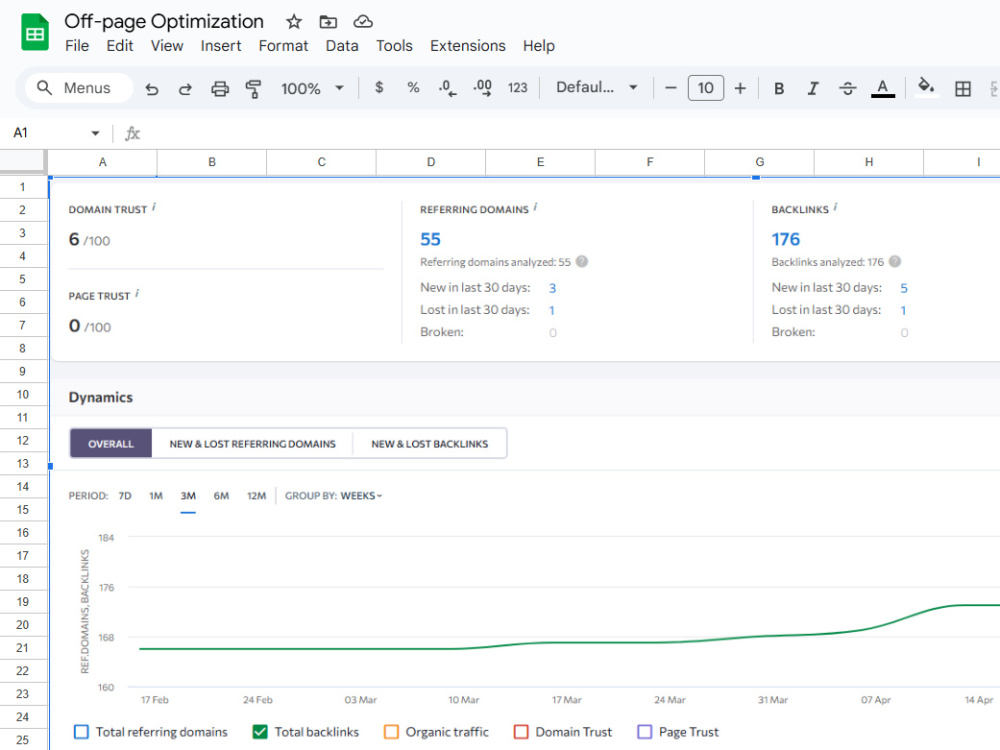Click the 176 backlinks link
1000x750 pixels.
click(x=786, y=239)
